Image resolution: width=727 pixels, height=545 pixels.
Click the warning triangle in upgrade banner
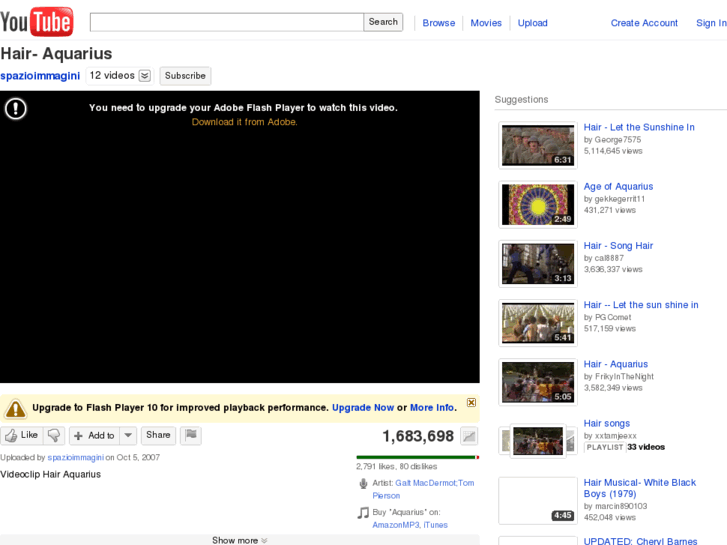15,408
